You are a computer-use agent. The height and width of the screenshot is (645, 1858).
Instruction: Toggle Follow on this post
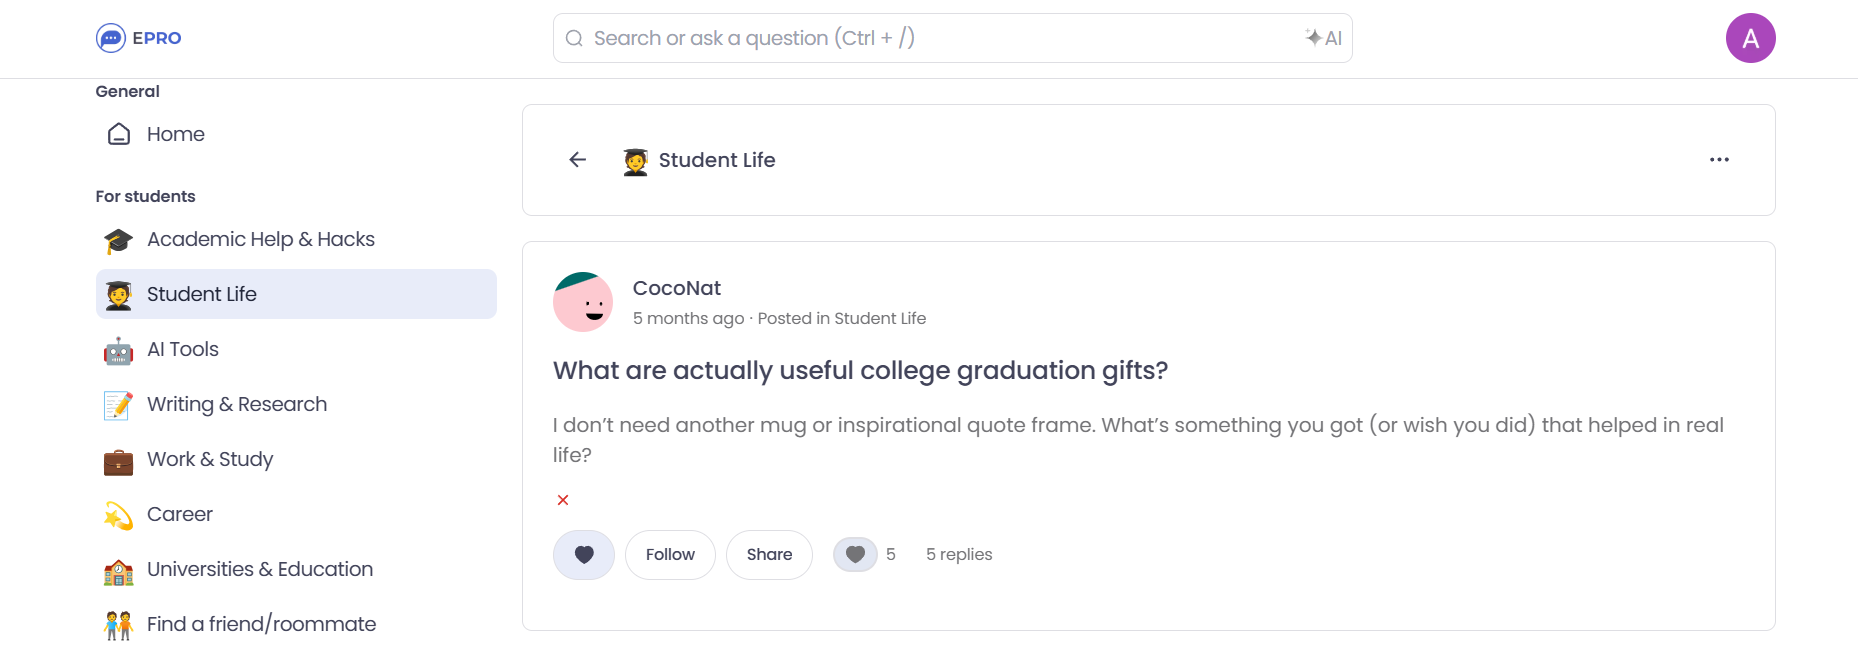[670, 554]
